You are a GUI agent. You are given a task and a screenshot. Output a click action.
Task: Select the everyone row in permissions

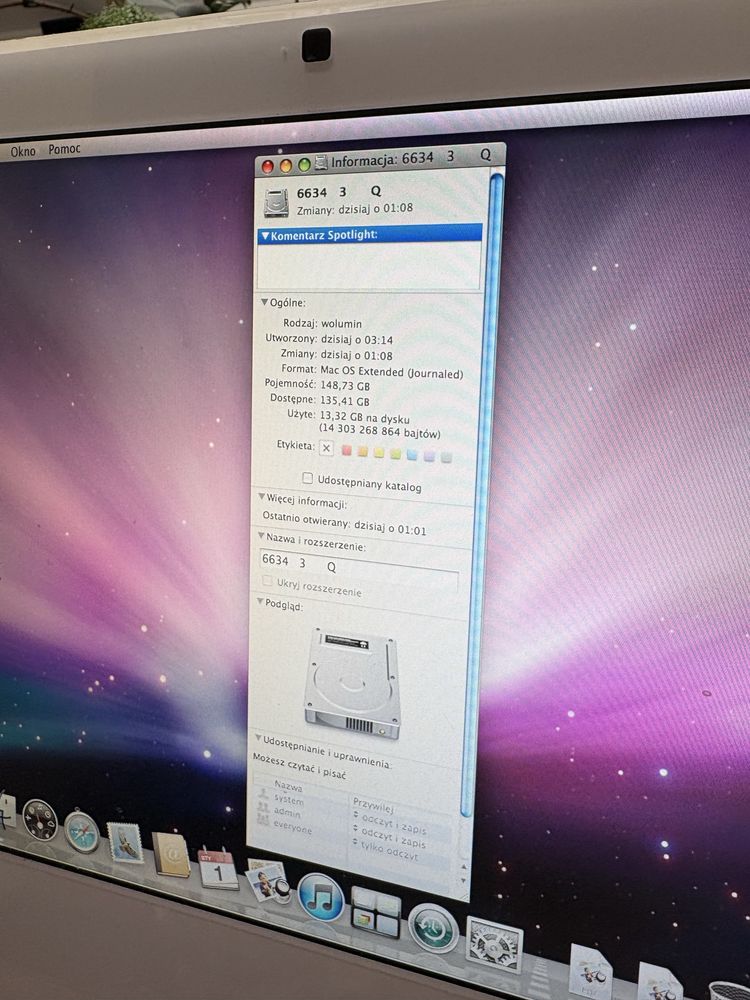(351, 839)
